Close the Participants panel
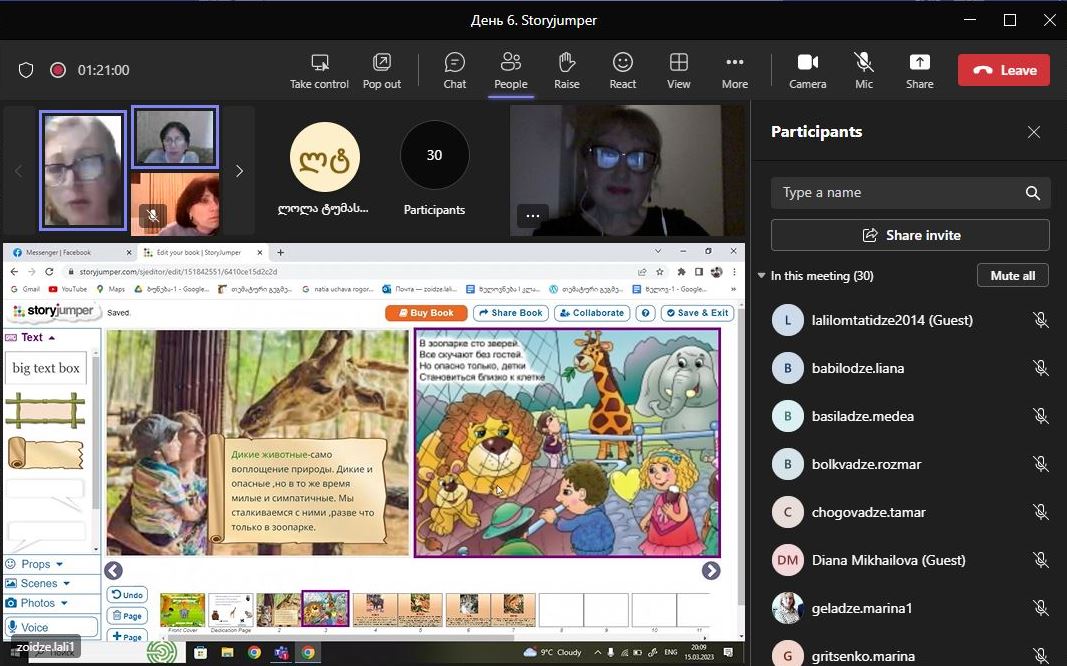 (x=1034, y=132)
